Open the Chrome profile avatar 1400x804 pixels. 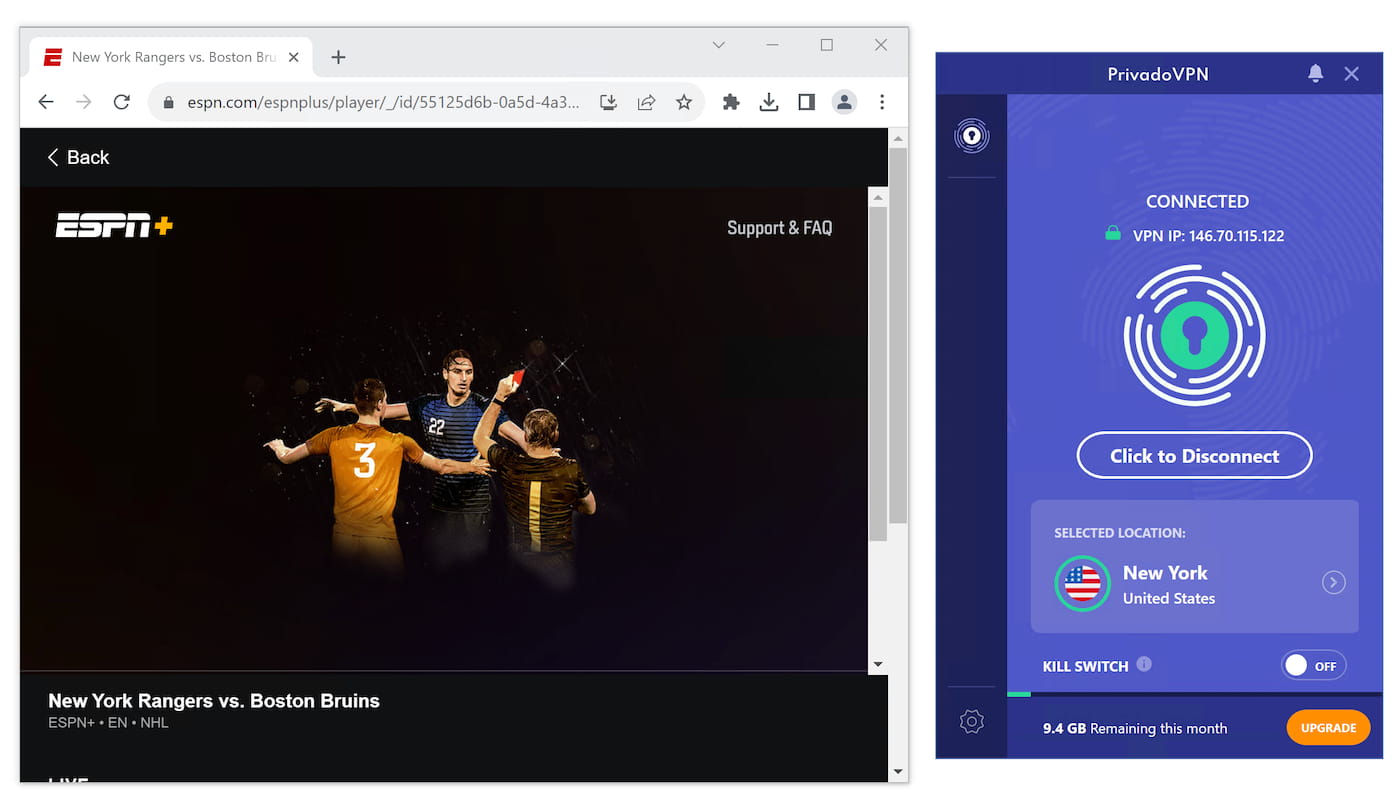(845, 102)
